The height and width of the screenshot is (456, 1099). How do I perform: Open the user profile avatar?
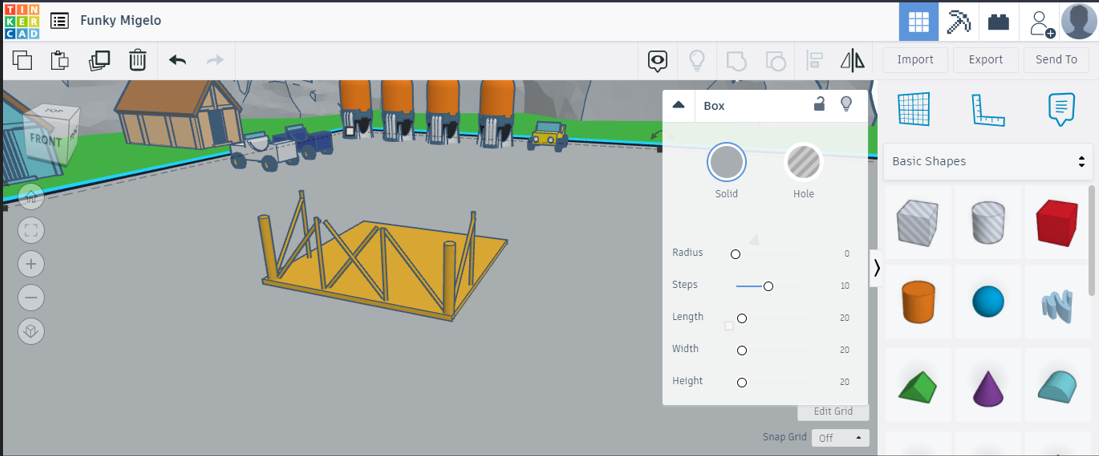pyautogui.click(x=1079, y=22)
